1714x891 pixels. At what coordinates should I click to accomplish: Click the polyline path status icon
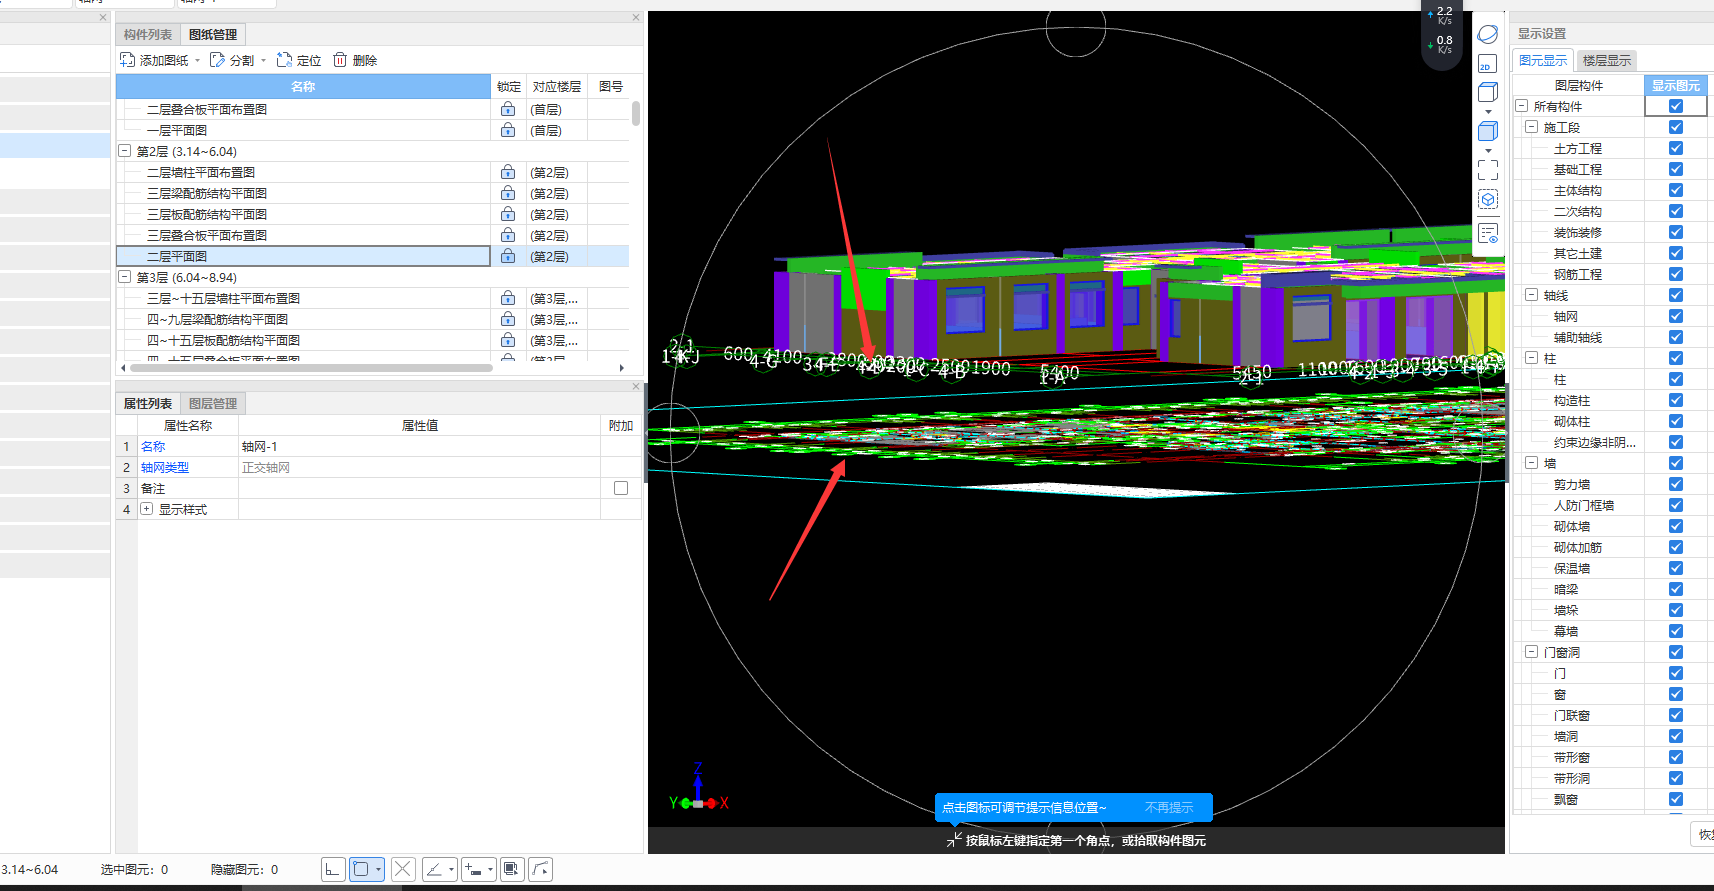pyautogui.click(x=540, y=869)
